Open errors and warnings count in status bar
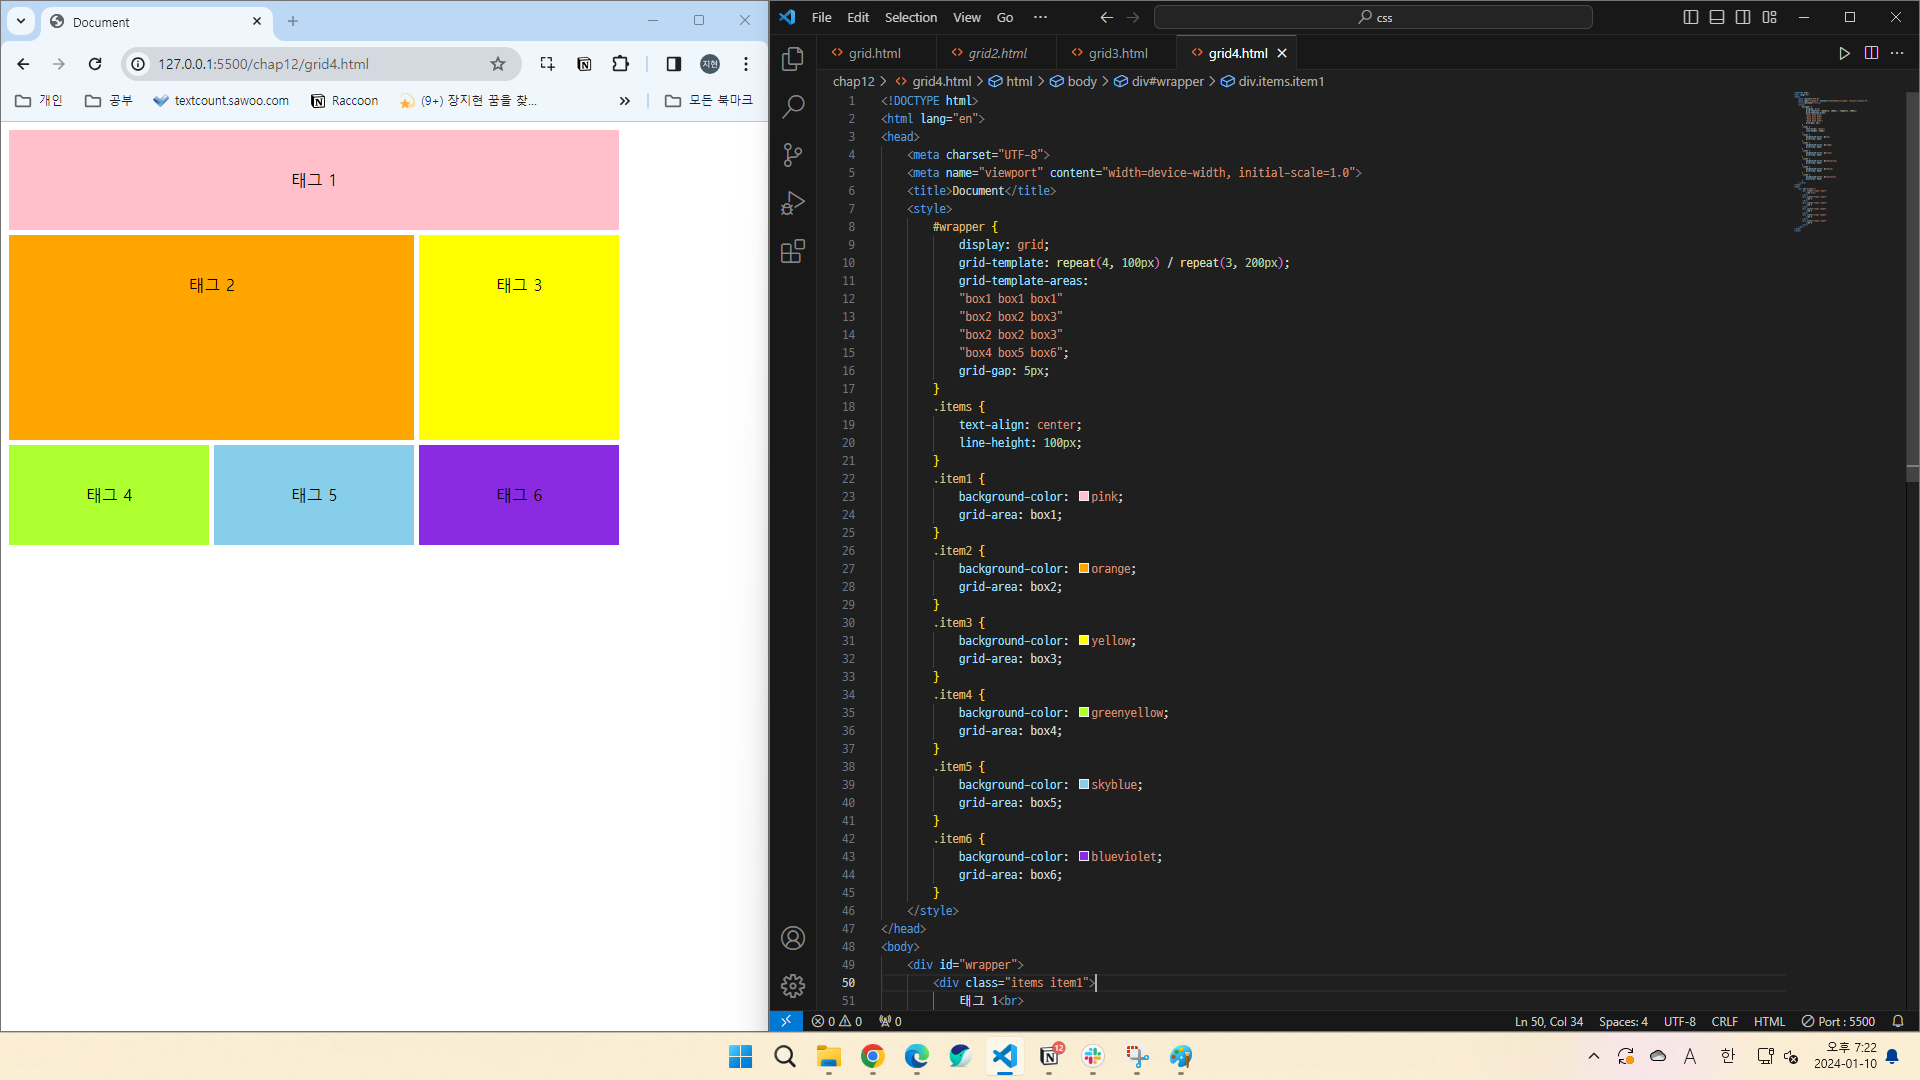The width and height of the screenshot is (1920, 1080). (x=837, y=1021)
